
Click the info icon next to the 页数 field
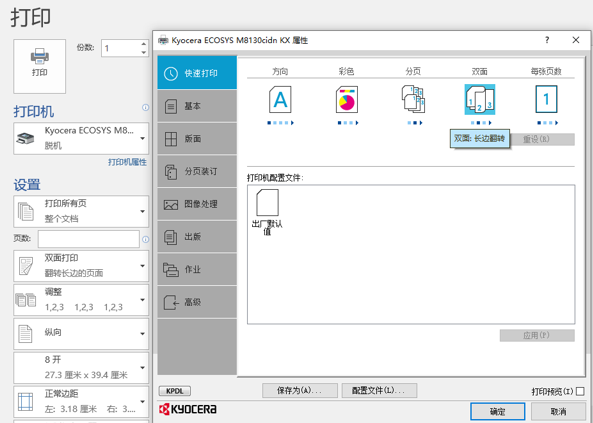145,239
